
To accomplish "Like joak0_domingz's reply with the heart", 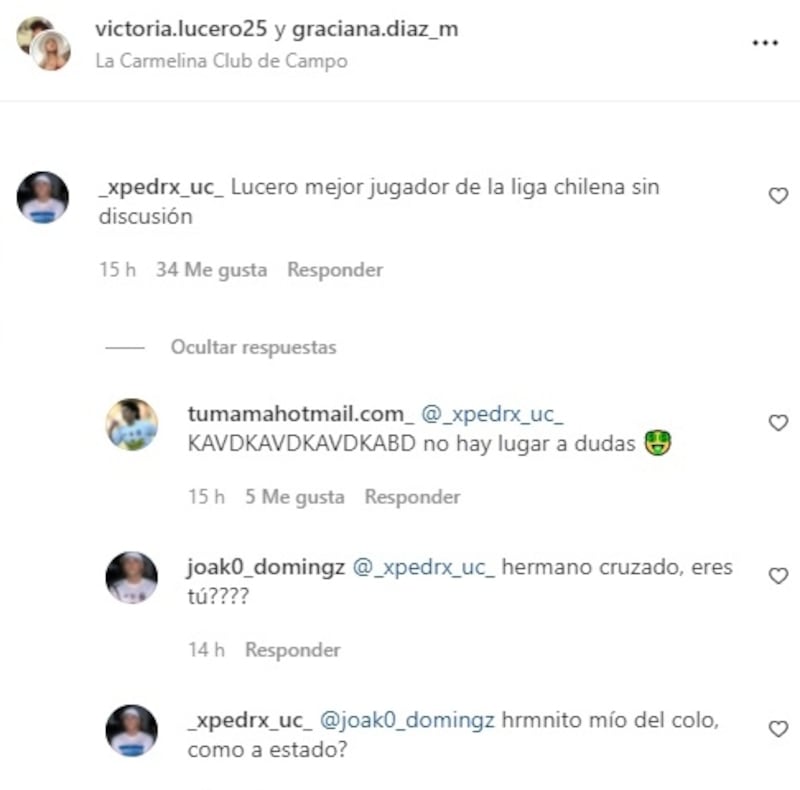I will (778, 576).
